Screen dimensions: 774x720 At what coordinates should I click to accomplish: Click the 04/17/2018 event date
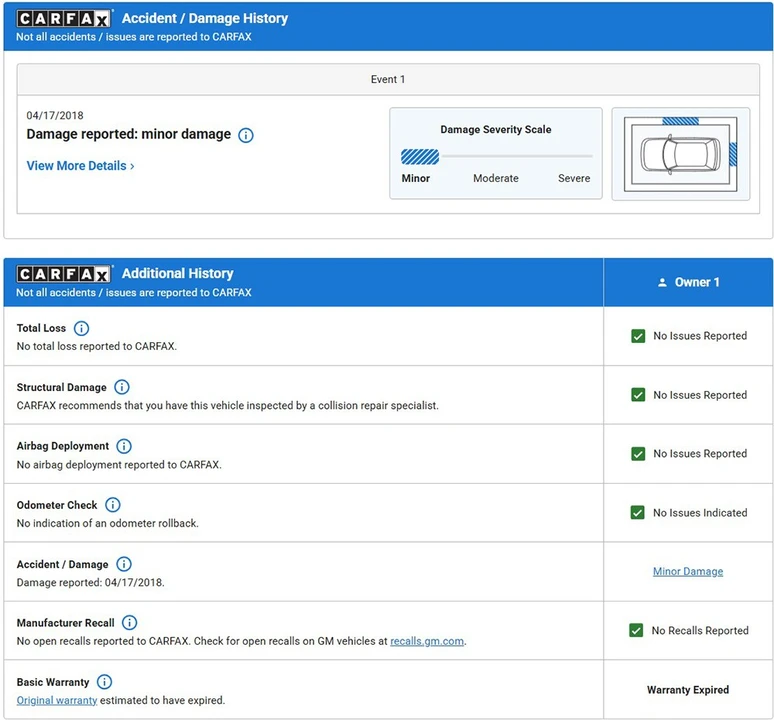point(55,115)
